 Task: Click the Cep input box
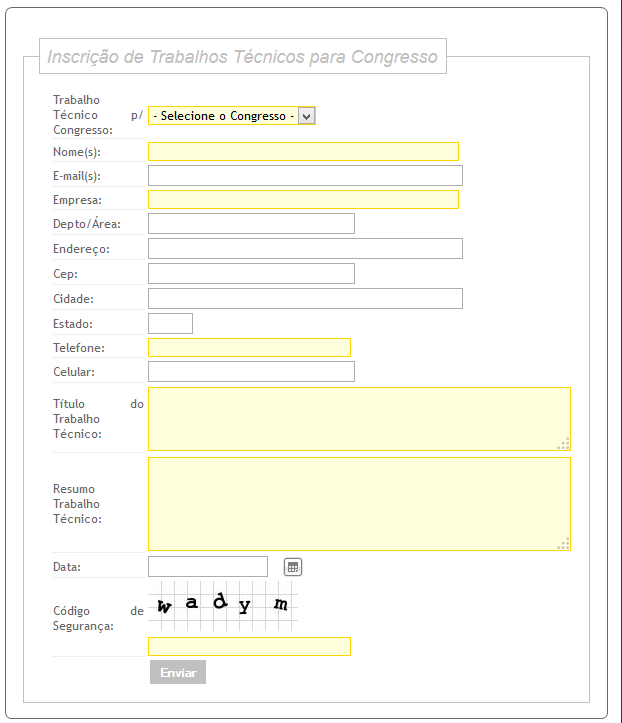pos(251,274)
